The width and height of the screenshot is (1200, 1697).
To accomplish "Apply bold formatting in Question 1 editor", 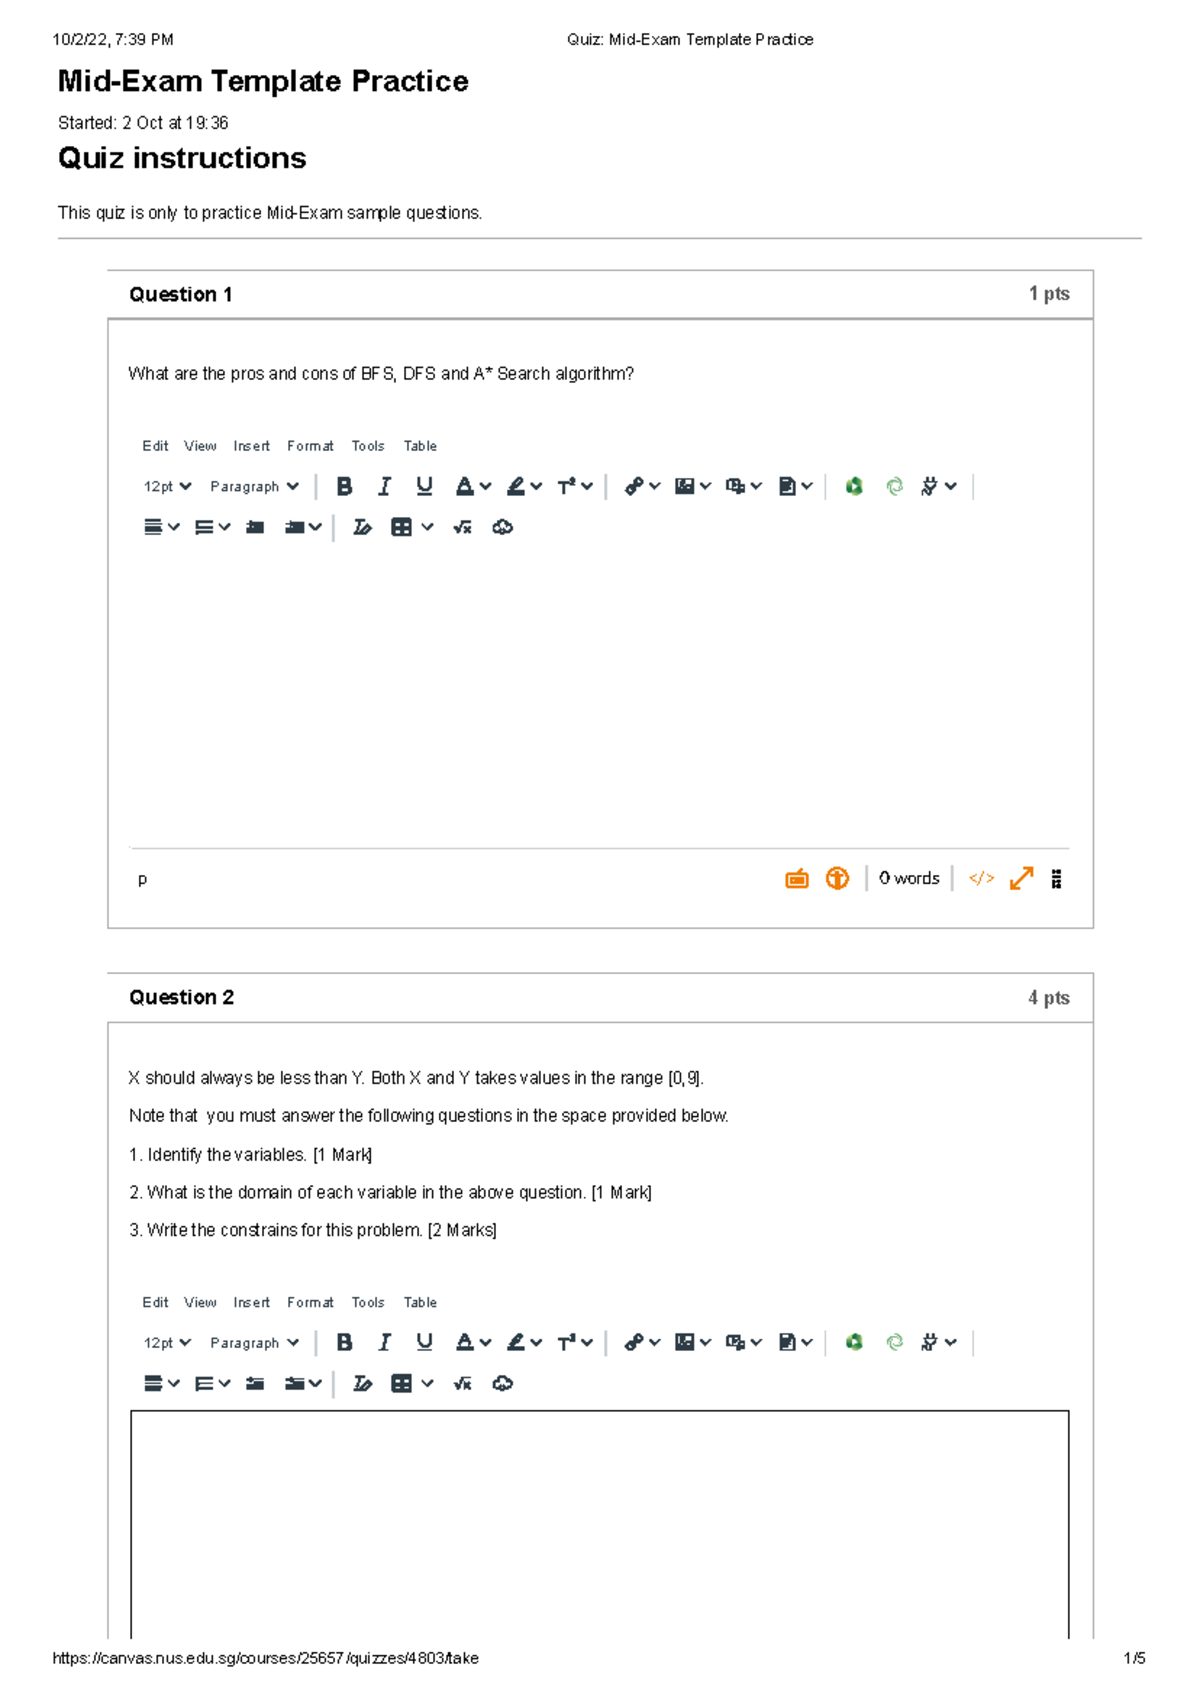I will tap(345, 486).
